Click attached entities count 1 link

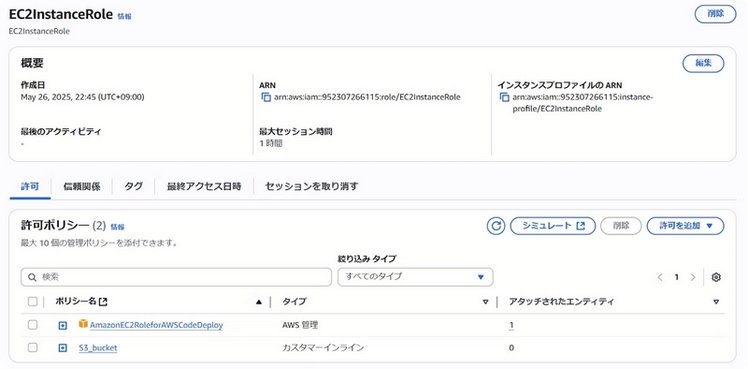pos(511,325)
